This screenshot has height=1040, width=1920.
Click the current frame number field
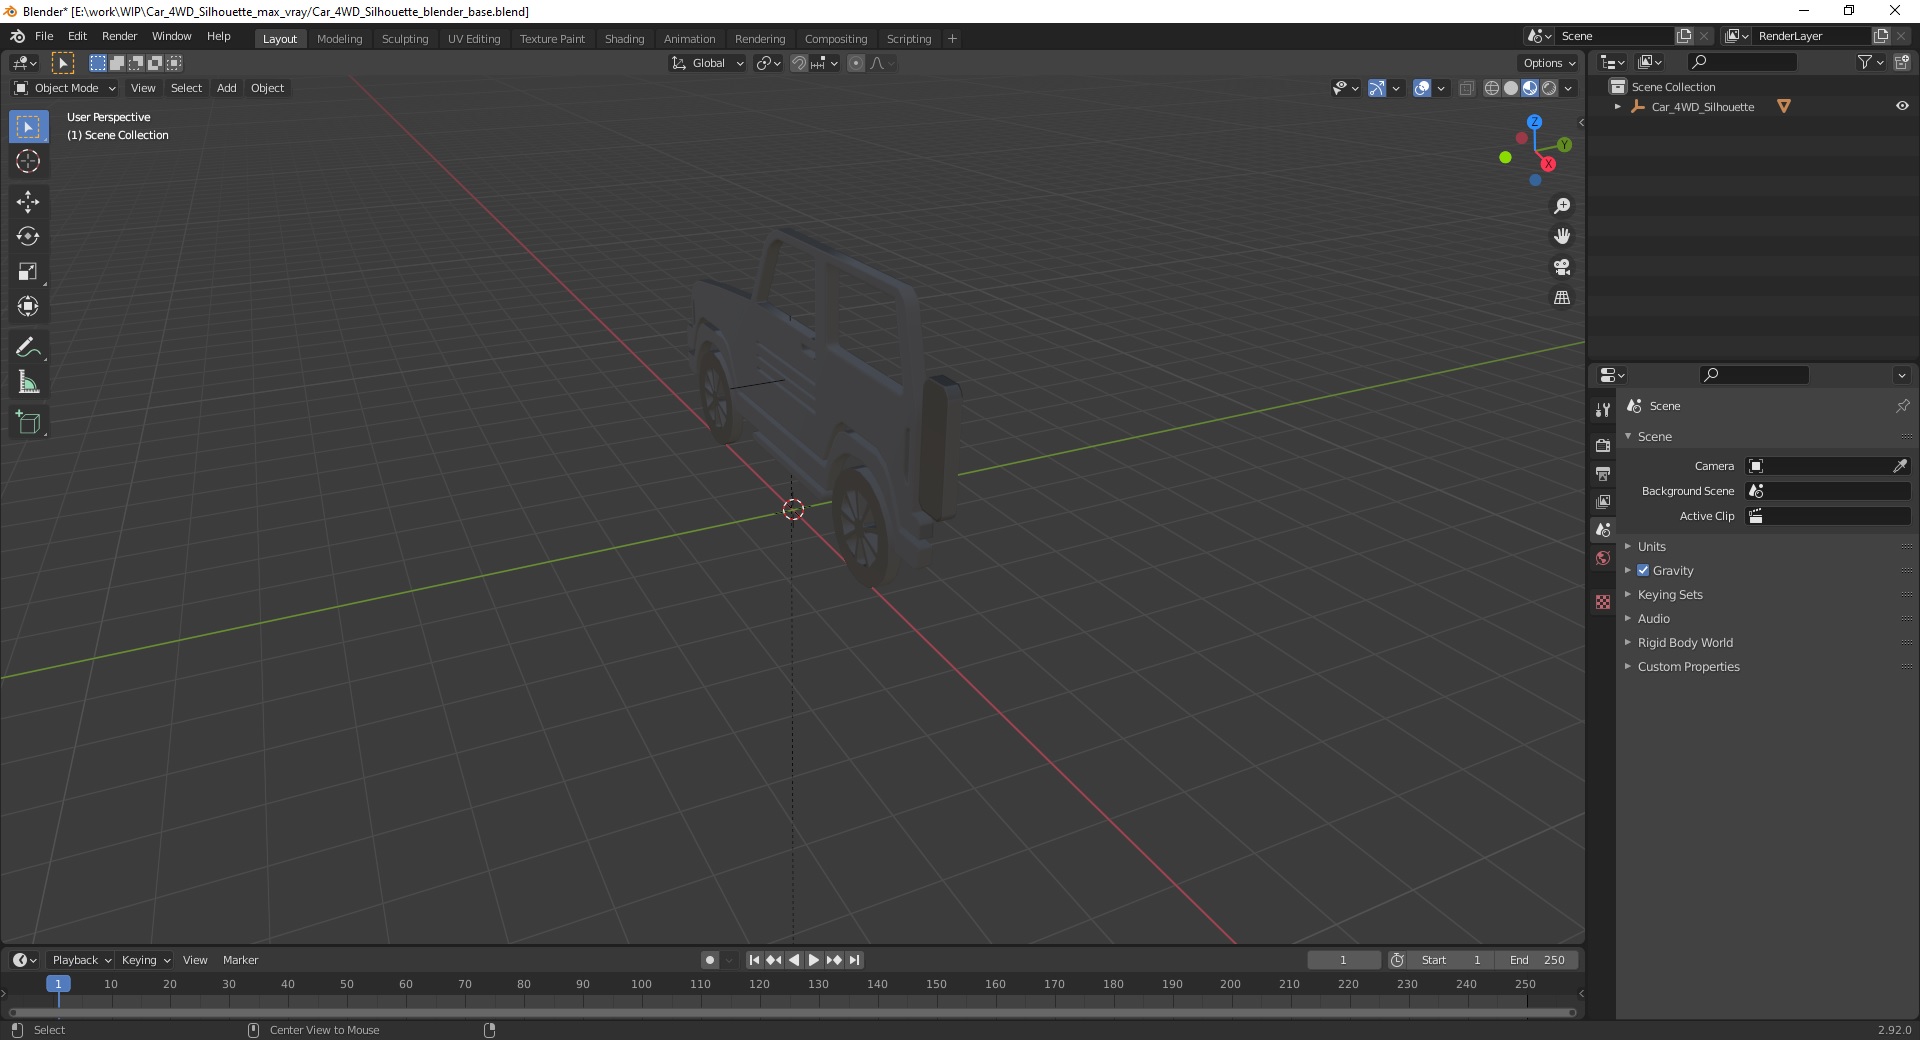coord(1343,960)
